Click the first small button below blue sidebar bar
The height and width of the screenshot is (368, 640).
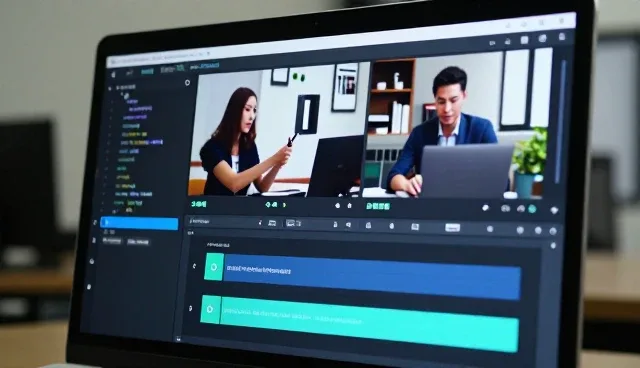click(112, 241)
